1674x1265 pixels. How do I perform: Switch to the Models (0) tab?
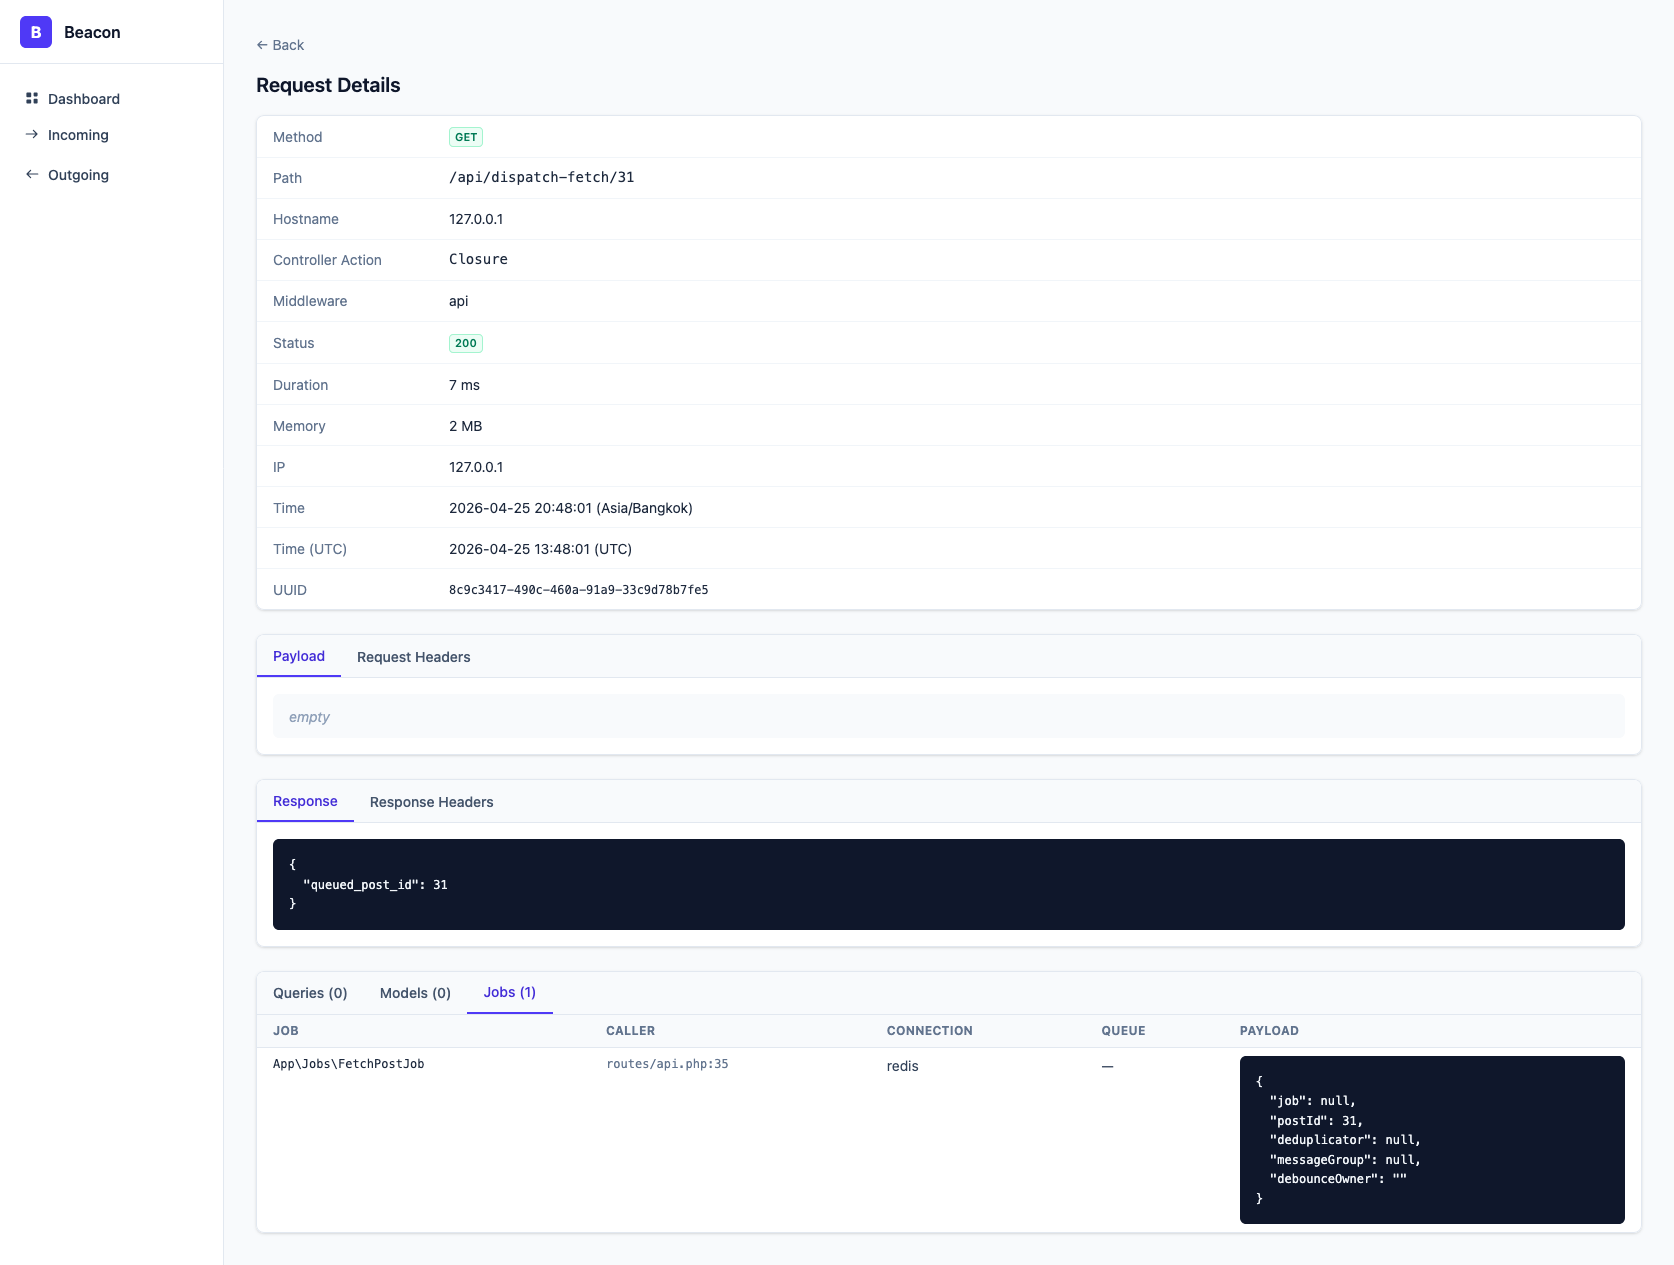pyautogui.click(x=414, y=993)
